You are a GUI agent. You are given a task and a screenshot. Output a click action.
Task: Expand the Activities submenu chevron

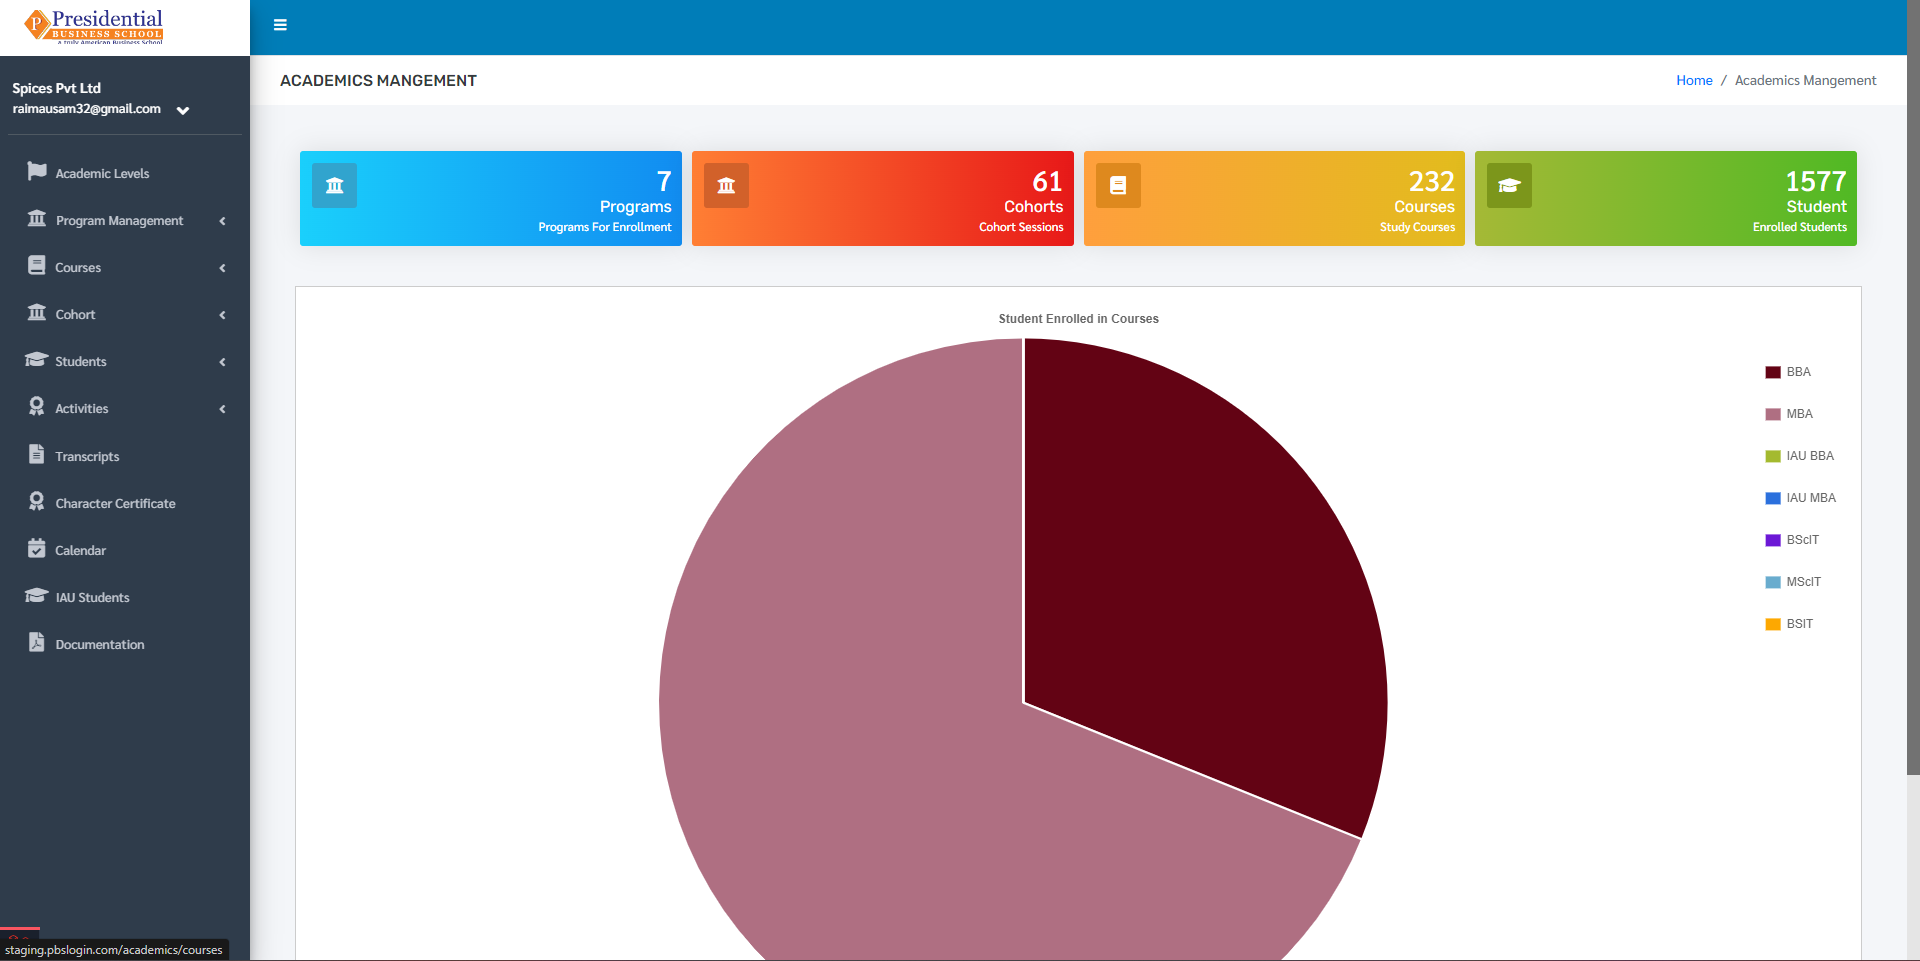(x=222, y=409)
